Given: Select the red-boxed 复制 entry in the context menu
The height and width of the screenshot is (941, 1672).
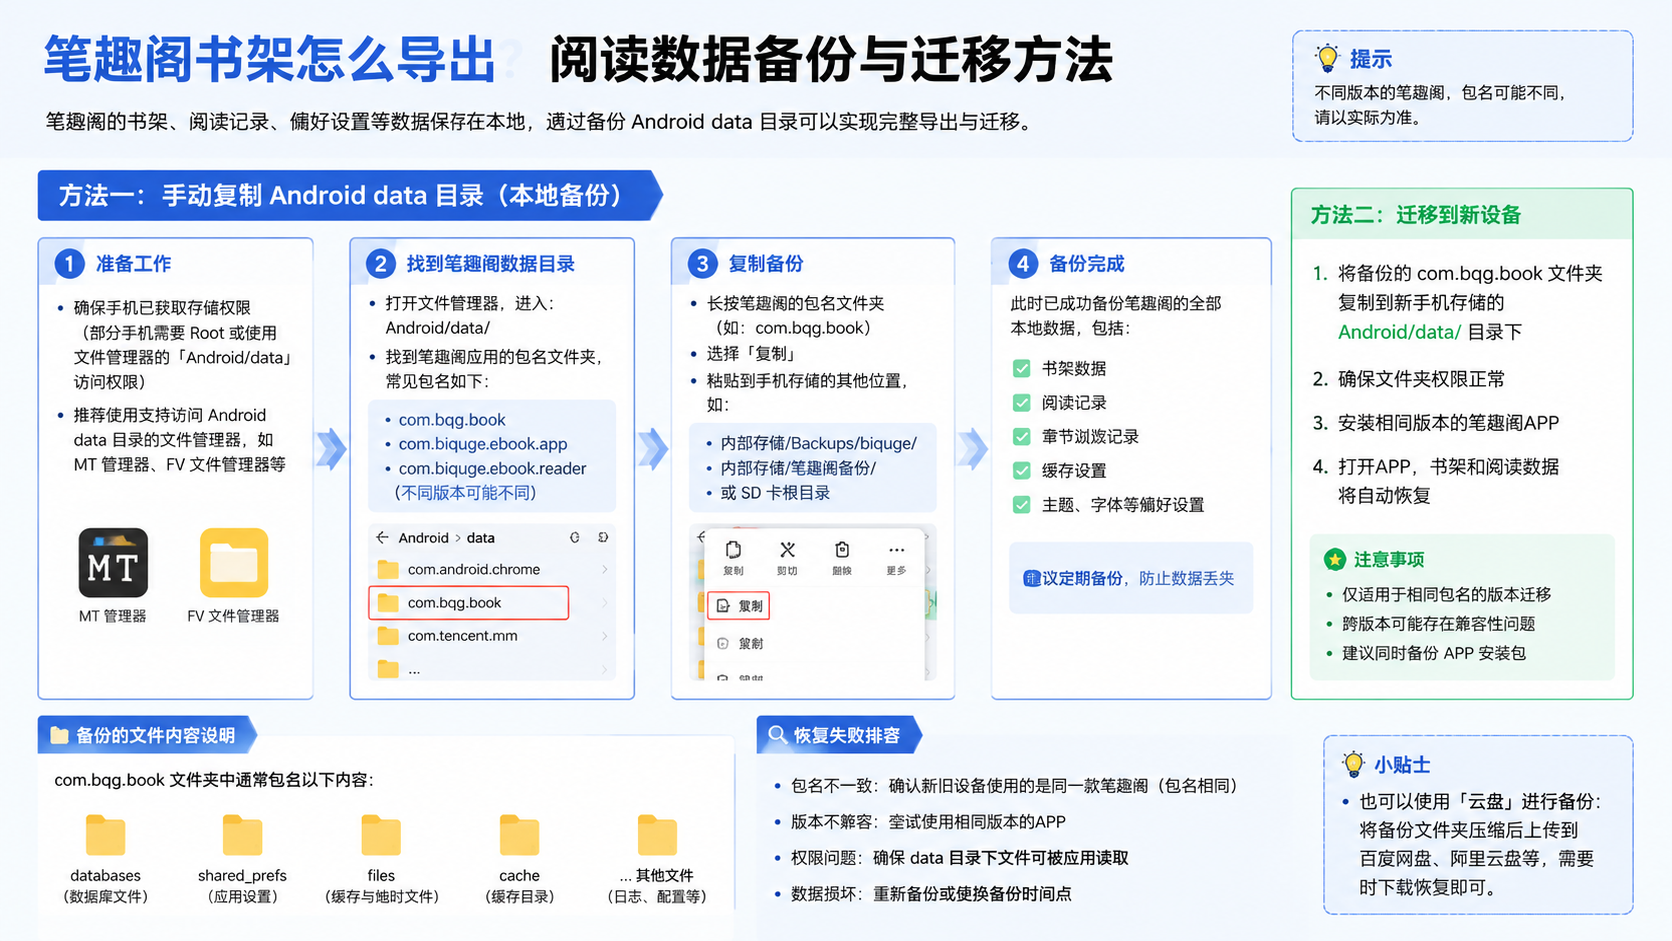Looking at the screenshot, I should pyautogui.click(x=739, y=606).
